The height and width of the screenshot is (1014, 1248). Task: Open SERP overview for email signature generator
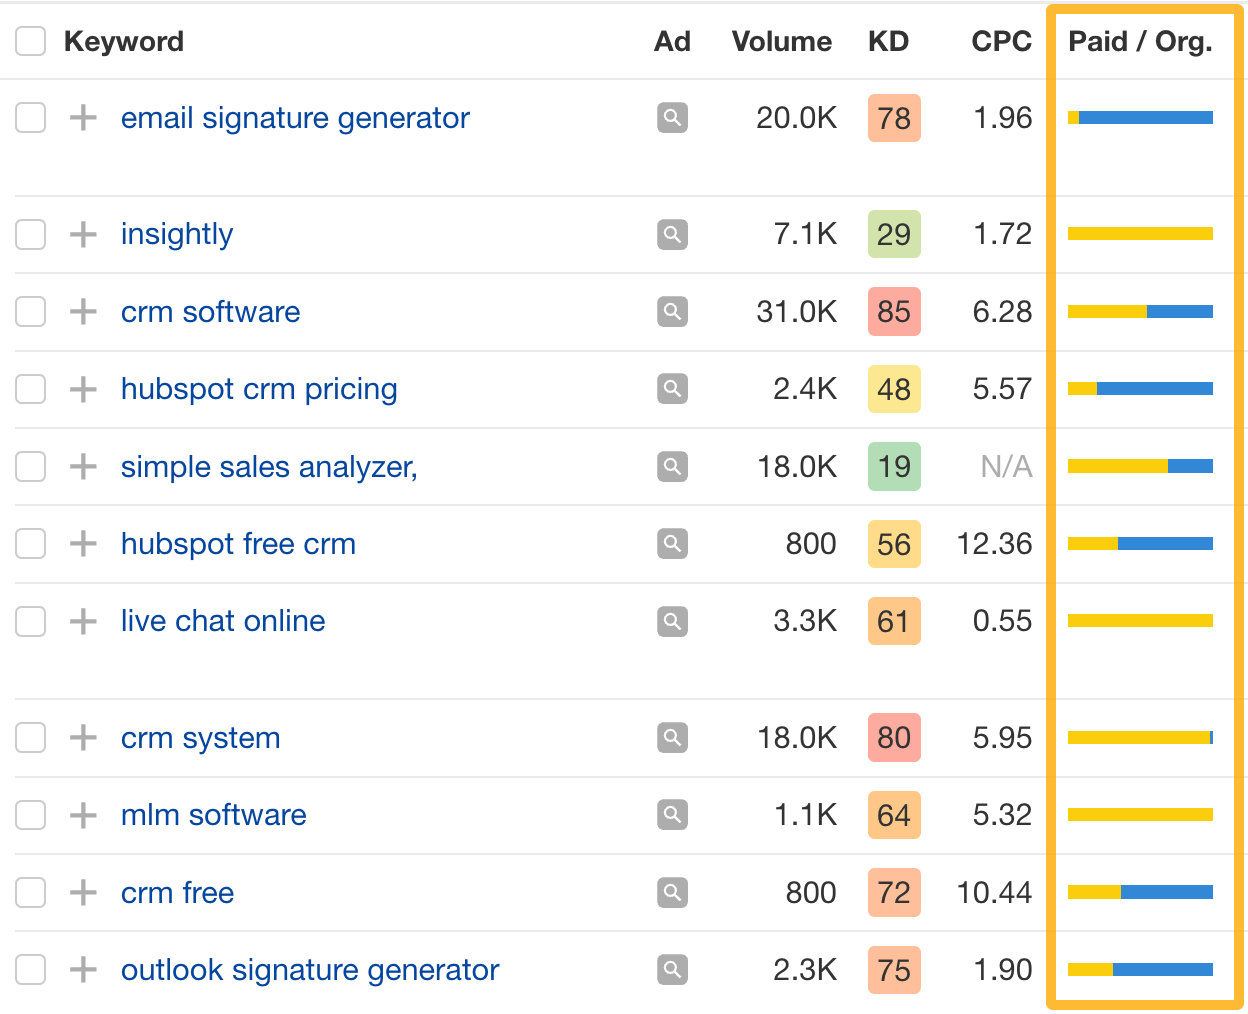(x=673, y=118)
